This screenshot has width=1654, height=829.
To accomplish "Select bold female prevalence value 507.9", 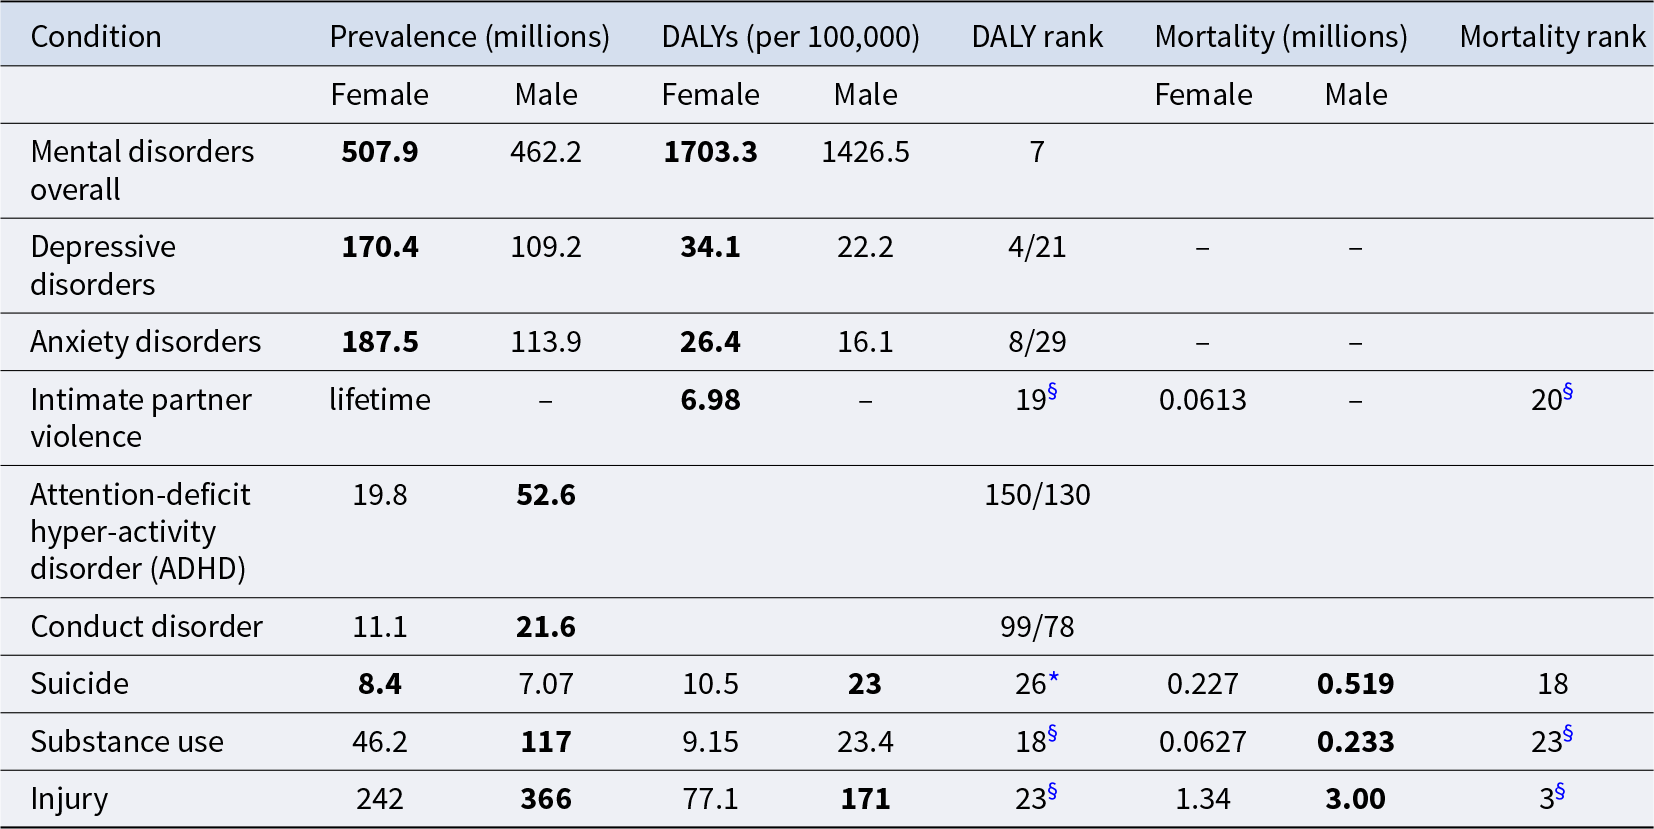I will (380, 152).
